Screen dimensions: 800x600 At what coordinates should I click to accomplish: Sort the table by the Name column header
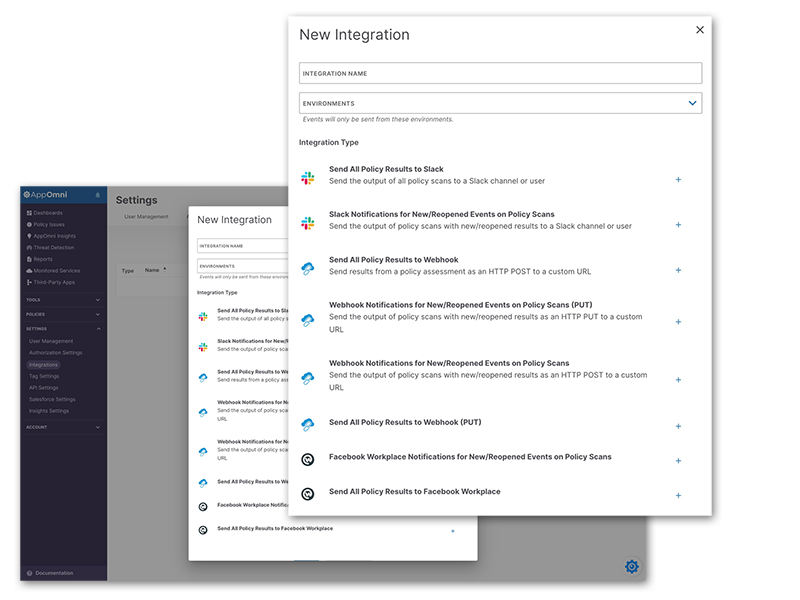tap(153, 270)
